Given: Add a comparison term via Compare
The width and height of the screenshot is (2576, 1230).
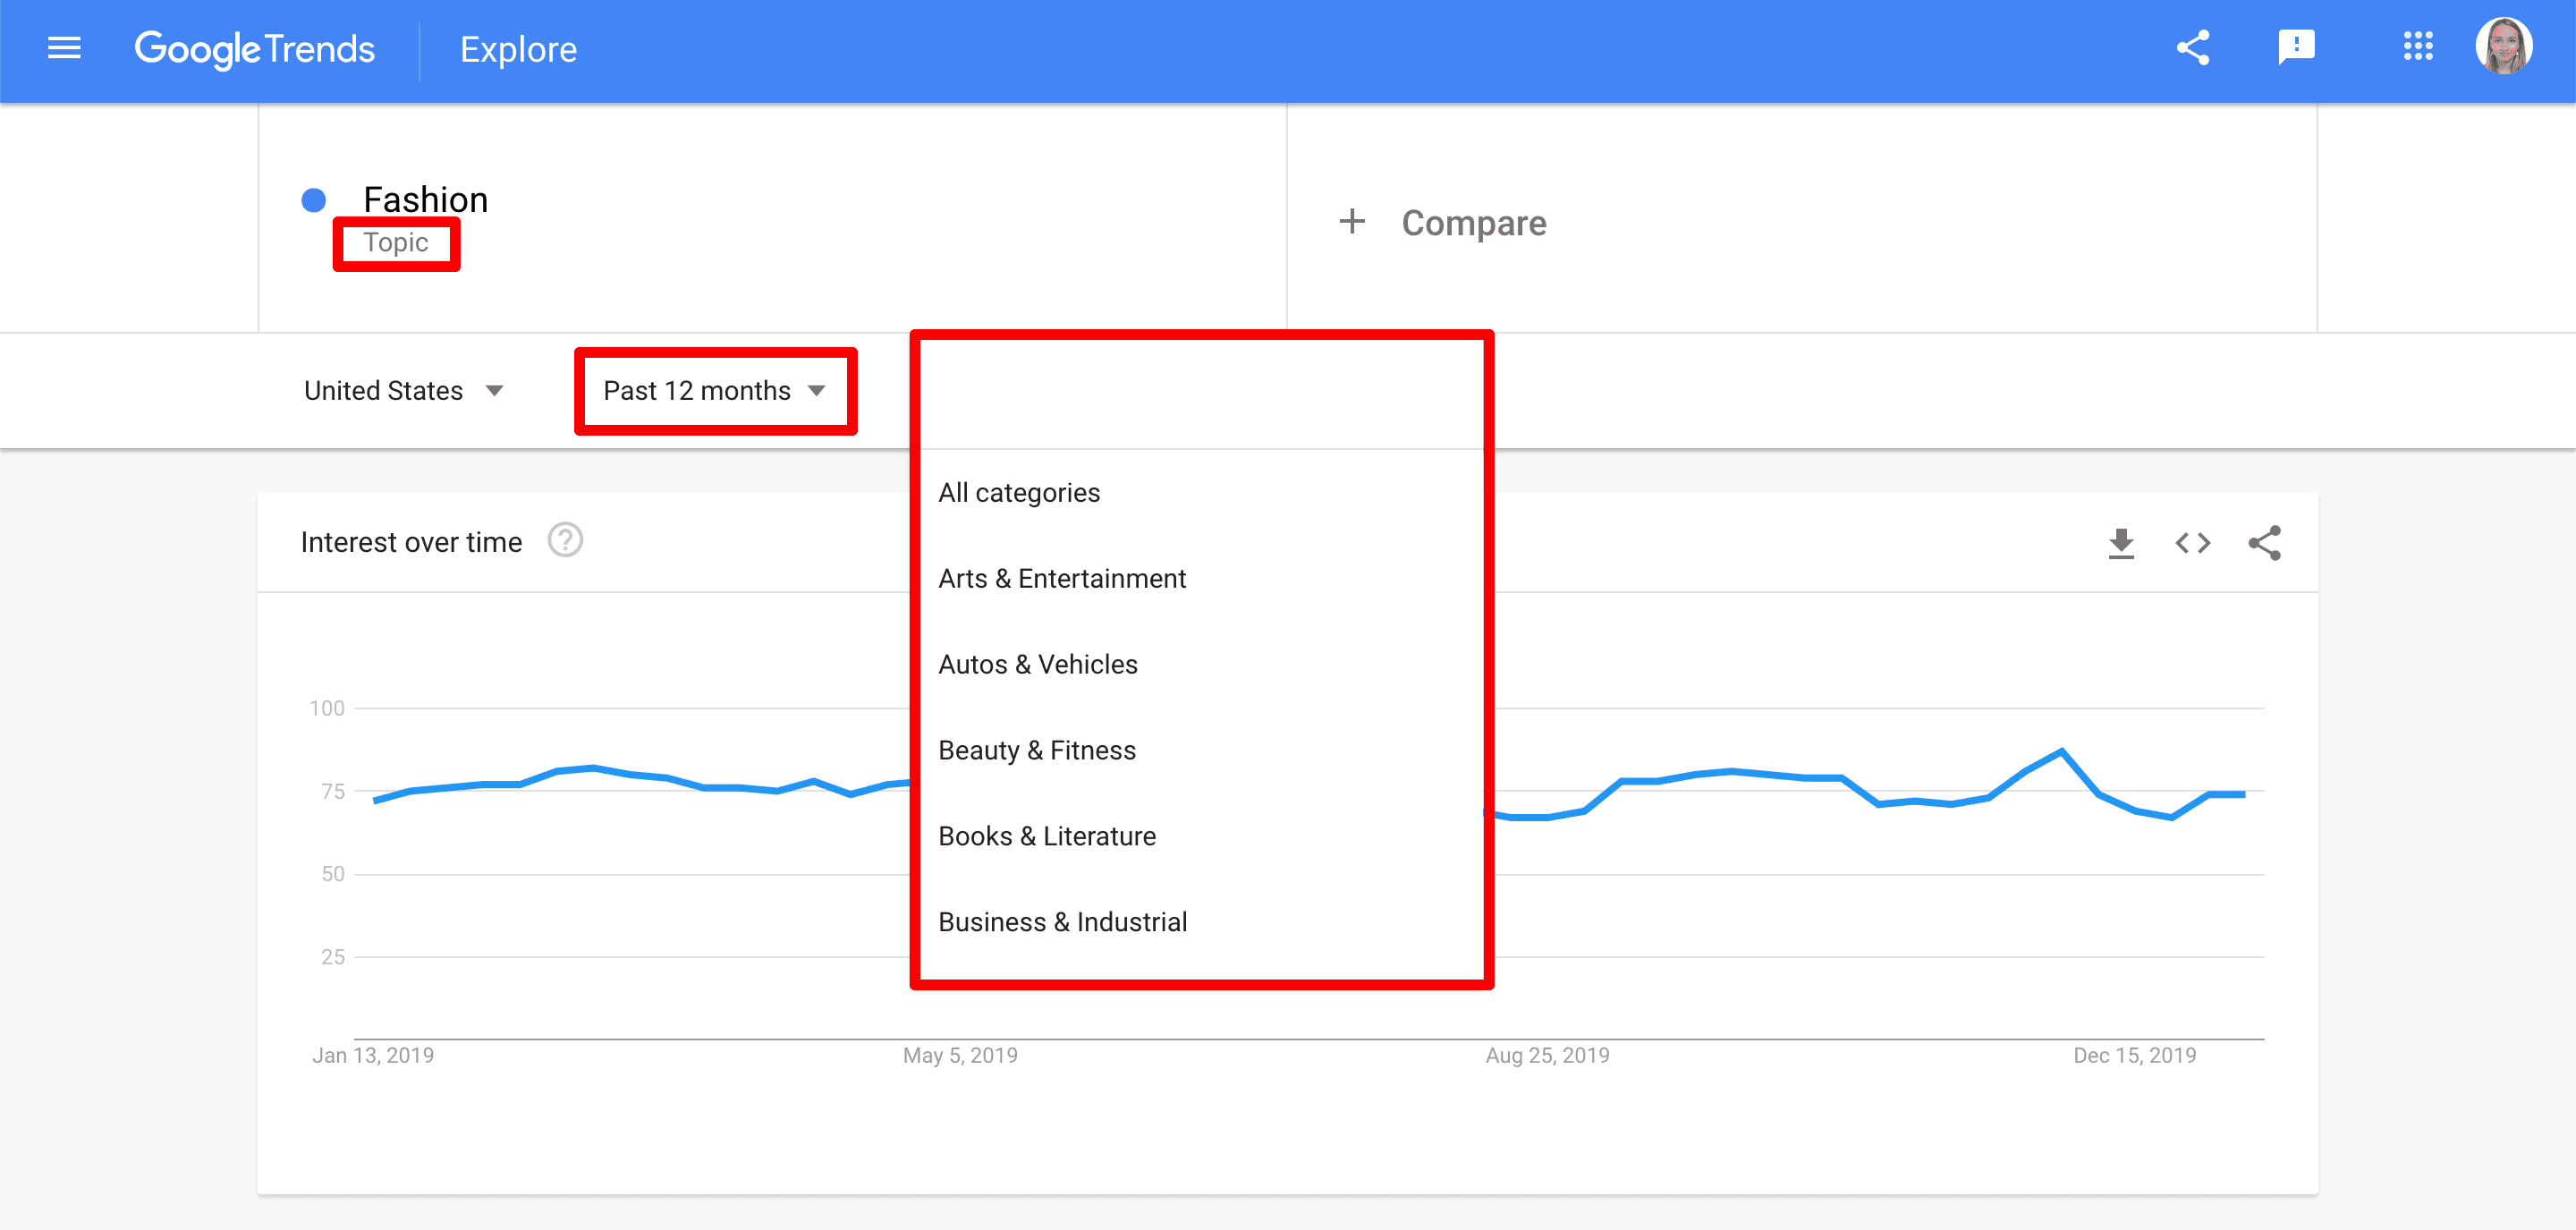Looking at the screenshot, I should point(1473,222).
